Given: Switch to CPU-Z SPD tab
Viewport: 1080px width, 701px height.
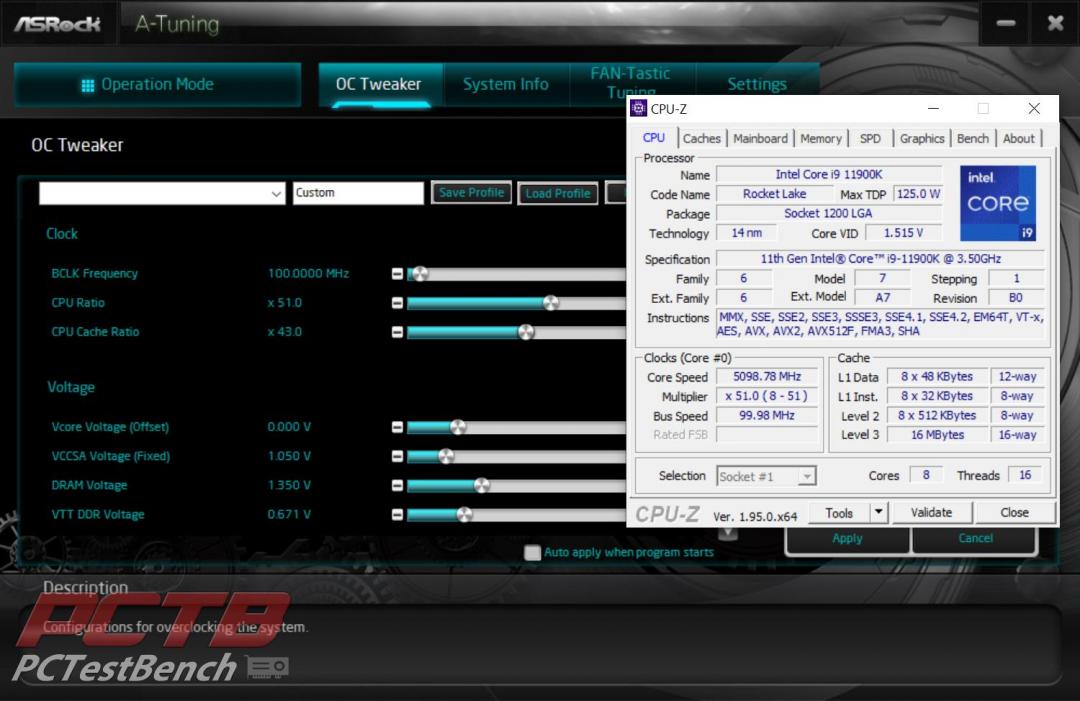Looking at the screenshot, I should (870, 138).
